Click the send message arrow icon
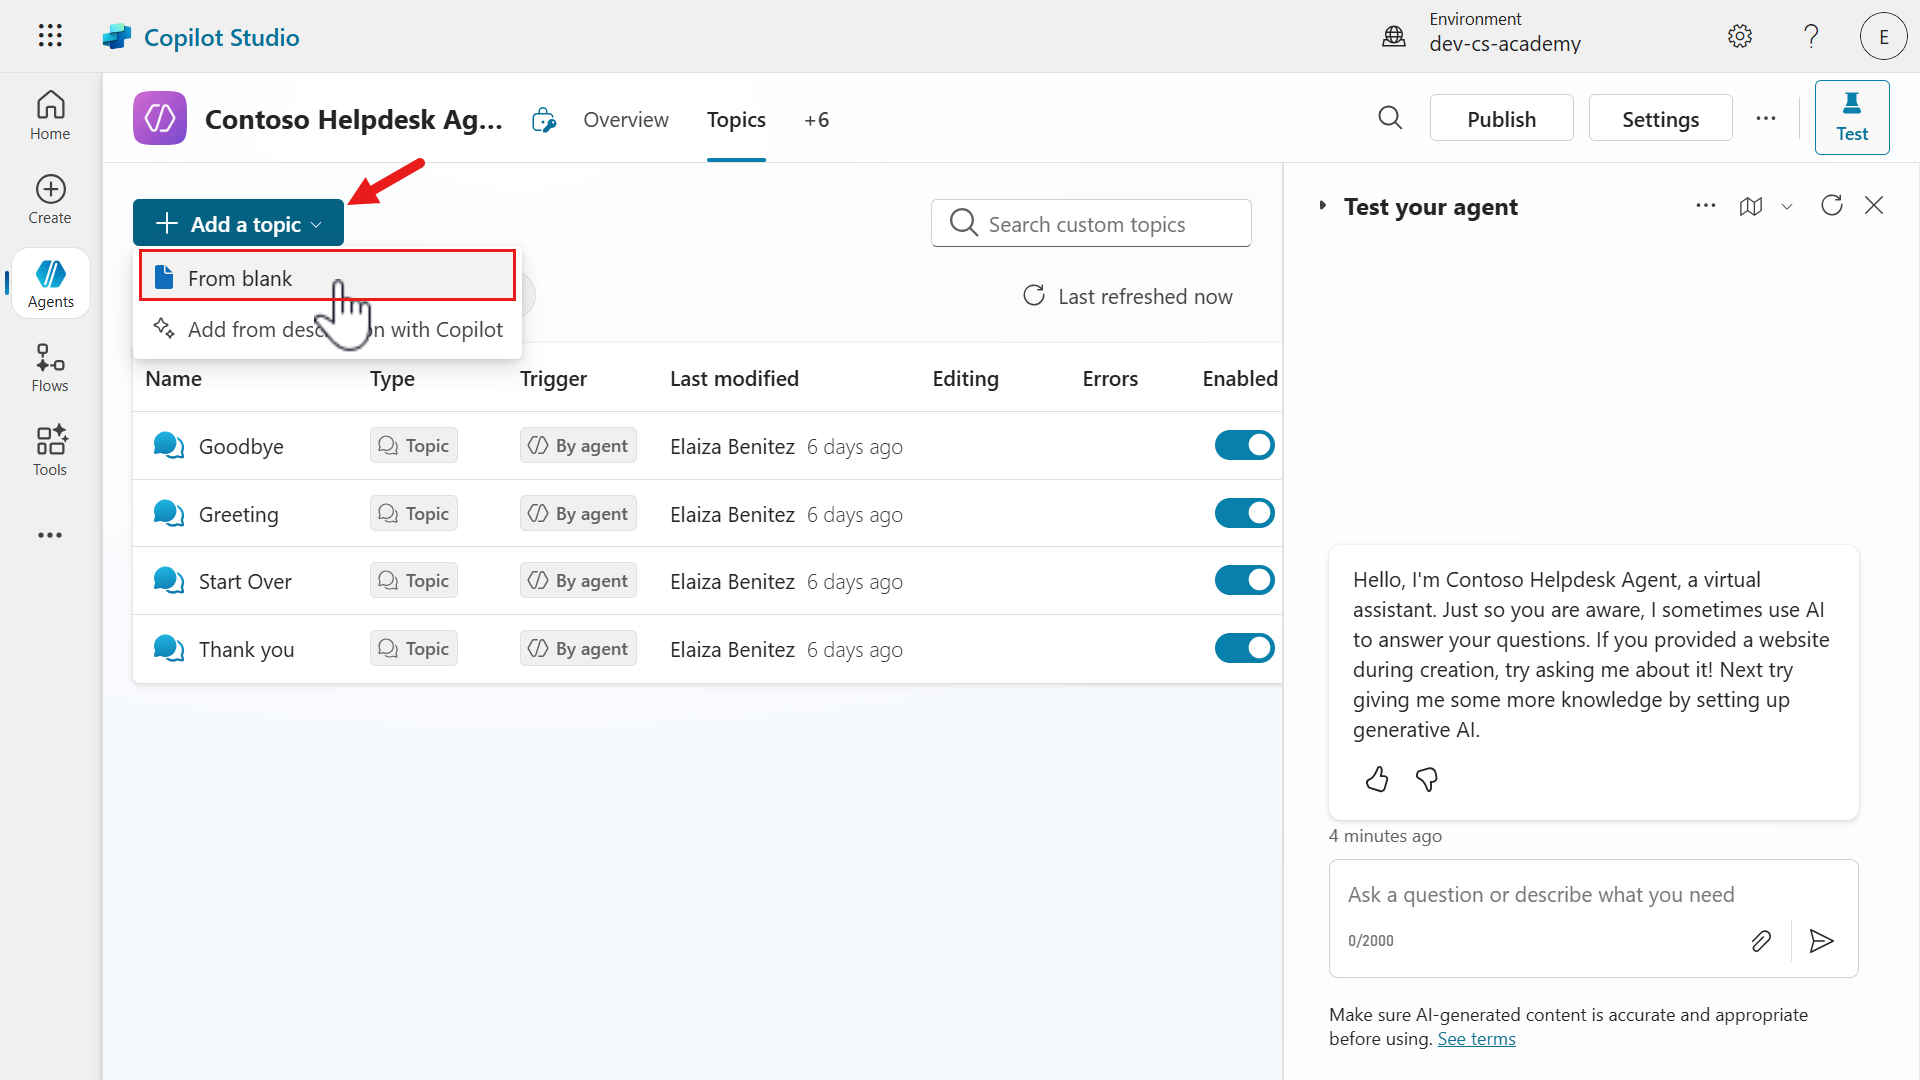This screenshot has height=1080, width=1920. 1821,941
